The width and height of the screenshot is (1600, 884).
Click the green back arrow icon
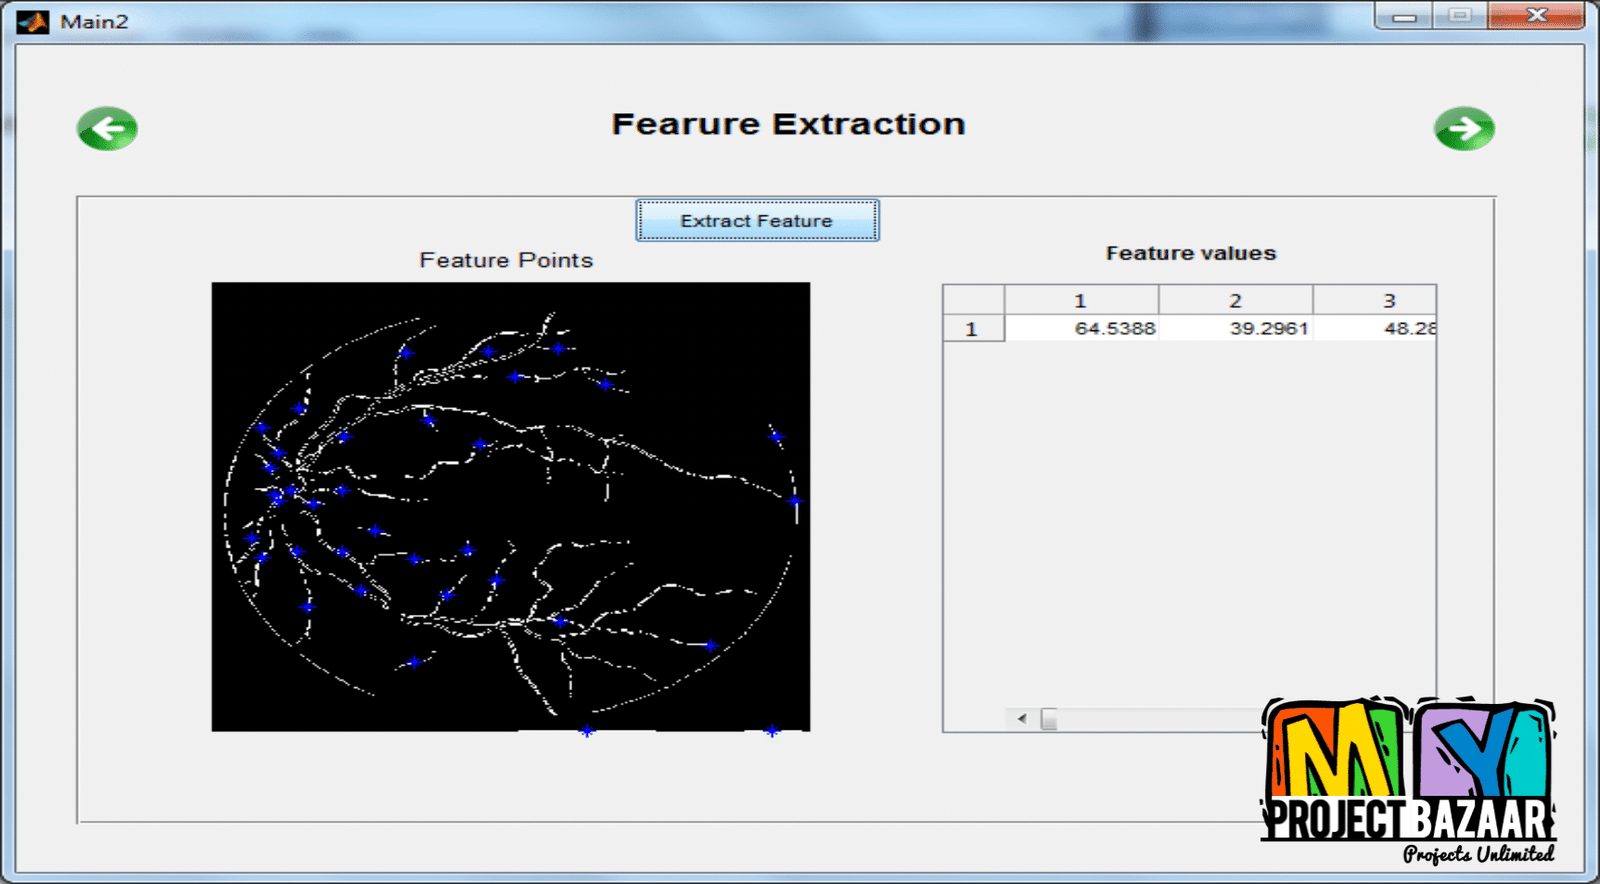click(x=107, y=128)
